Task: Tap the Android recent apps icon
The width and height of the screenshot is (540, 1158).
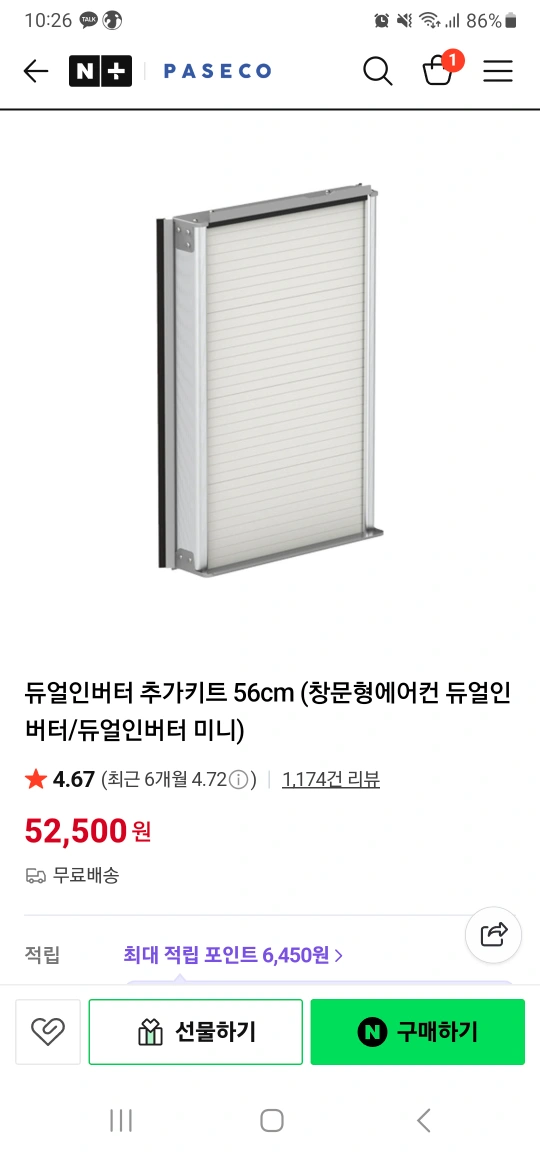Action: (121, 1120)
